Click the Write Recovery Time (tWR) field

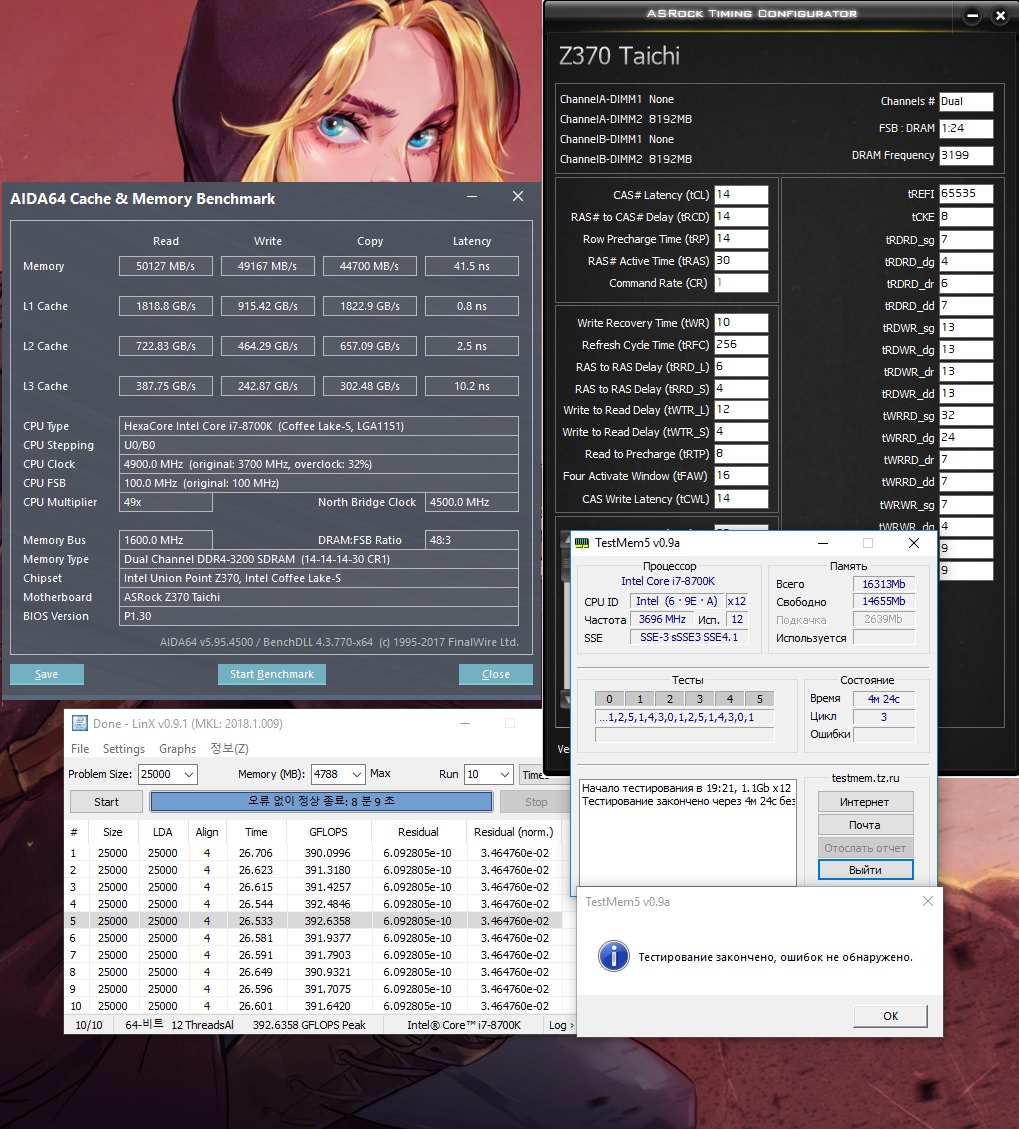tap(741, 323)
